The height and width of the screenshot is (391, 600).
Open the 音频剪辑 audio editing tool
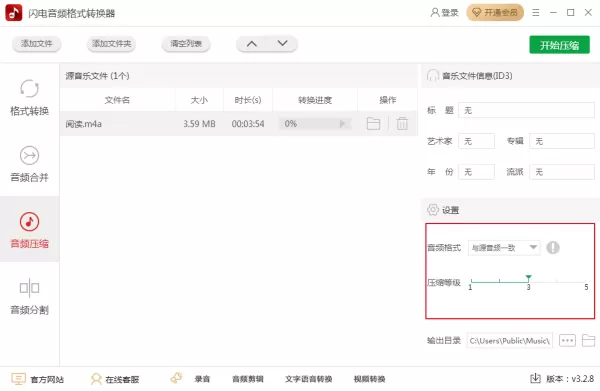point(248,379)
